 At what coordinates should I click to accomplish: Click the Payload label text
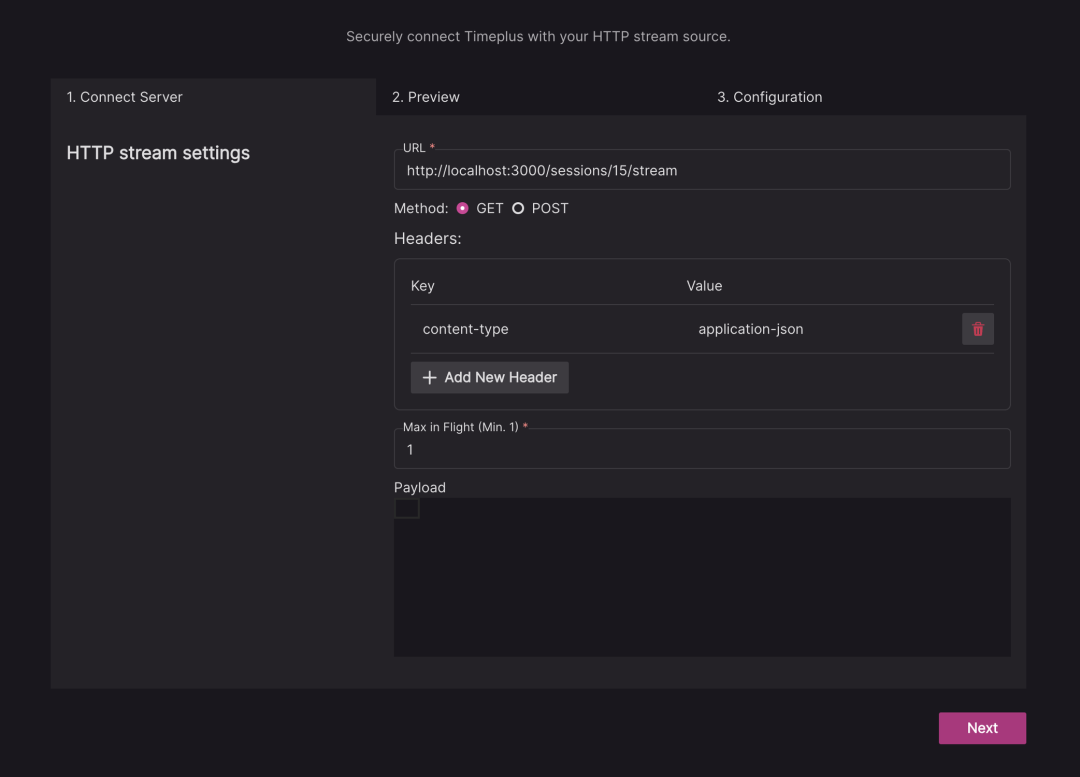[420, 487]
